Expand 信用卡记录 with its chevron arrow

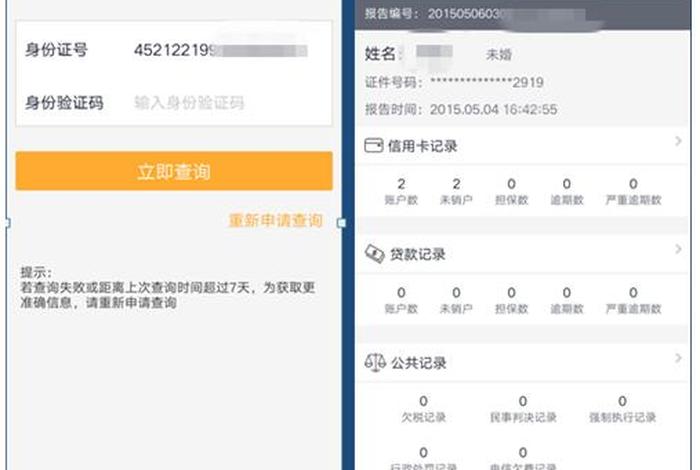(678, 141)
